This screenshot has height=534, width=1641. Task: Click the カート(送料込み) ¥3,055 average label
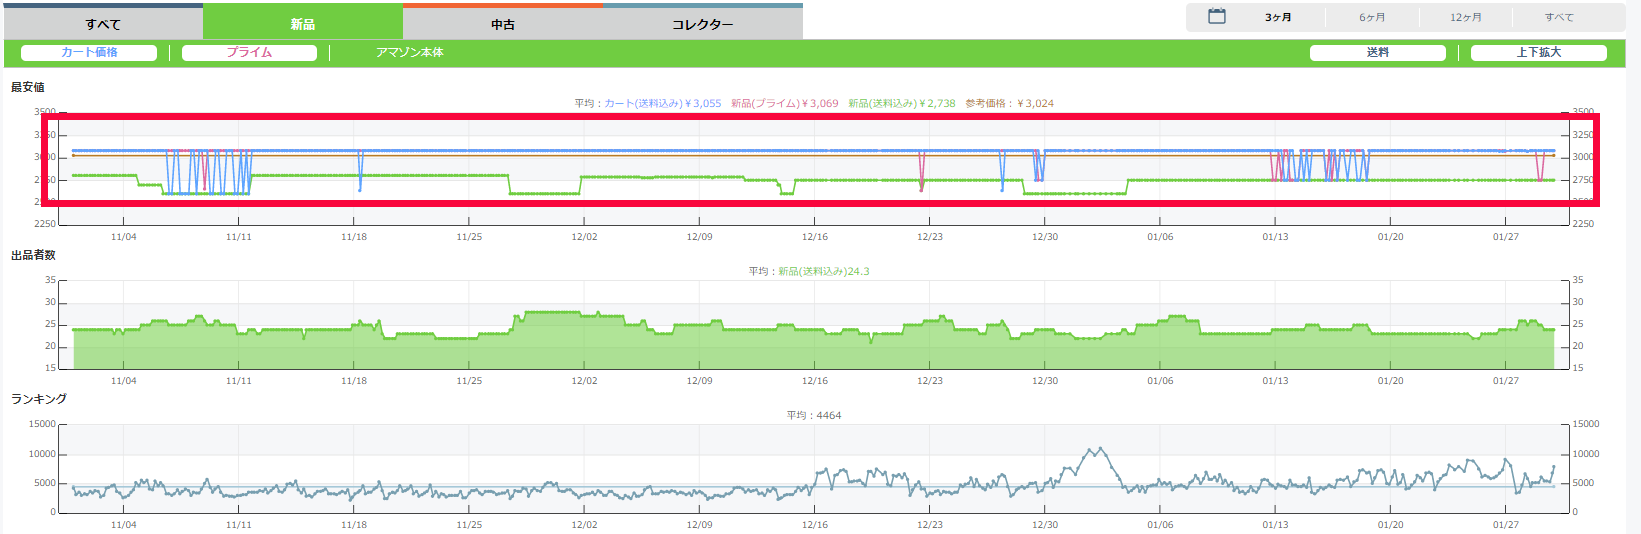point(662,104)
